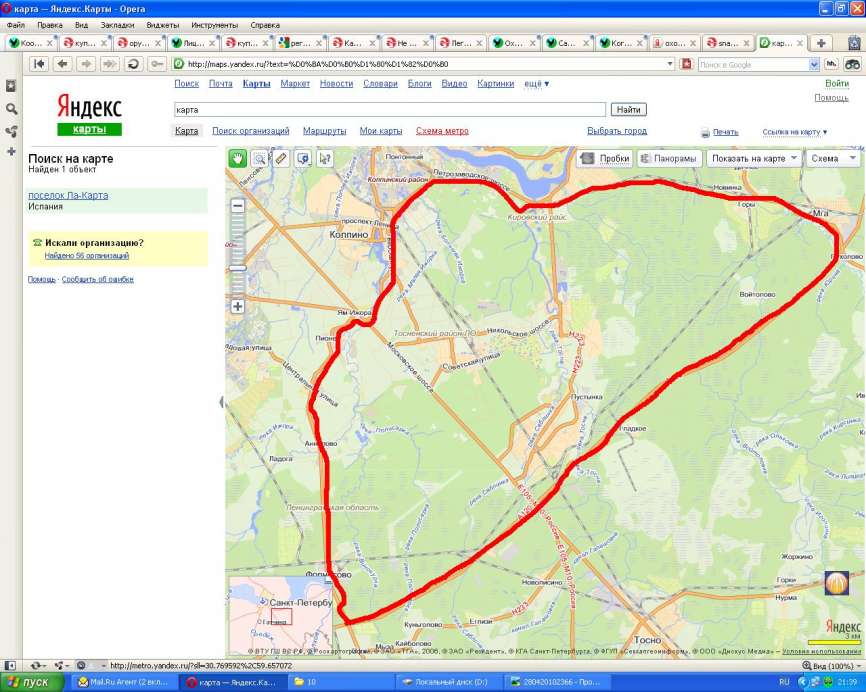This screenshot has height=692, width=866.
Task: Open the Закладки browser menu
Action: (117, 24)
